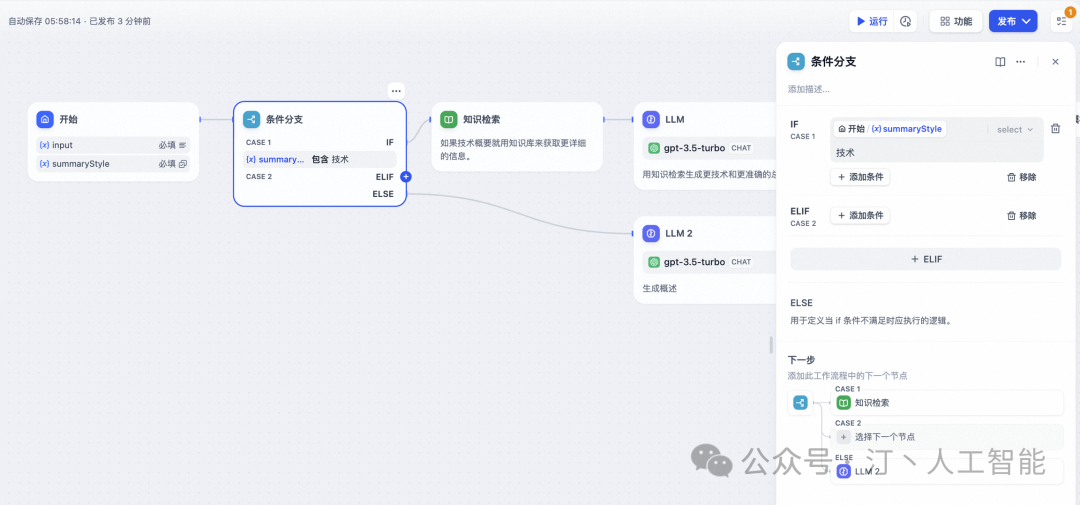Open the node ellipsis menu above 条件分支
The image size is (1080, 505).
click(x=395, y=90)
